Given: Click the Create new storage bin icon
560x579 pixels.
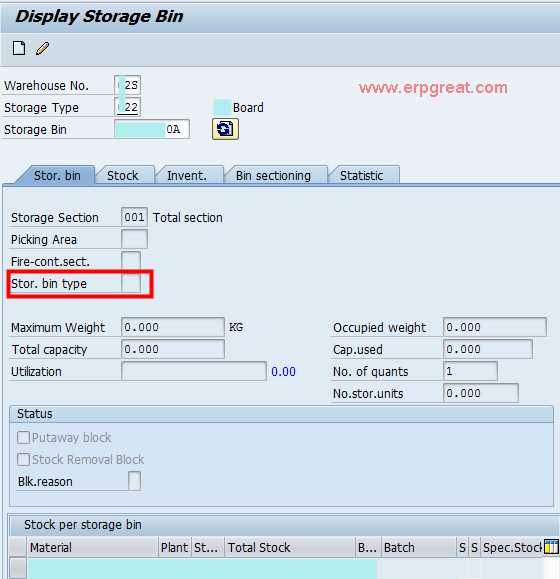Looking at the screenshot, I should [x=19, y=48].
